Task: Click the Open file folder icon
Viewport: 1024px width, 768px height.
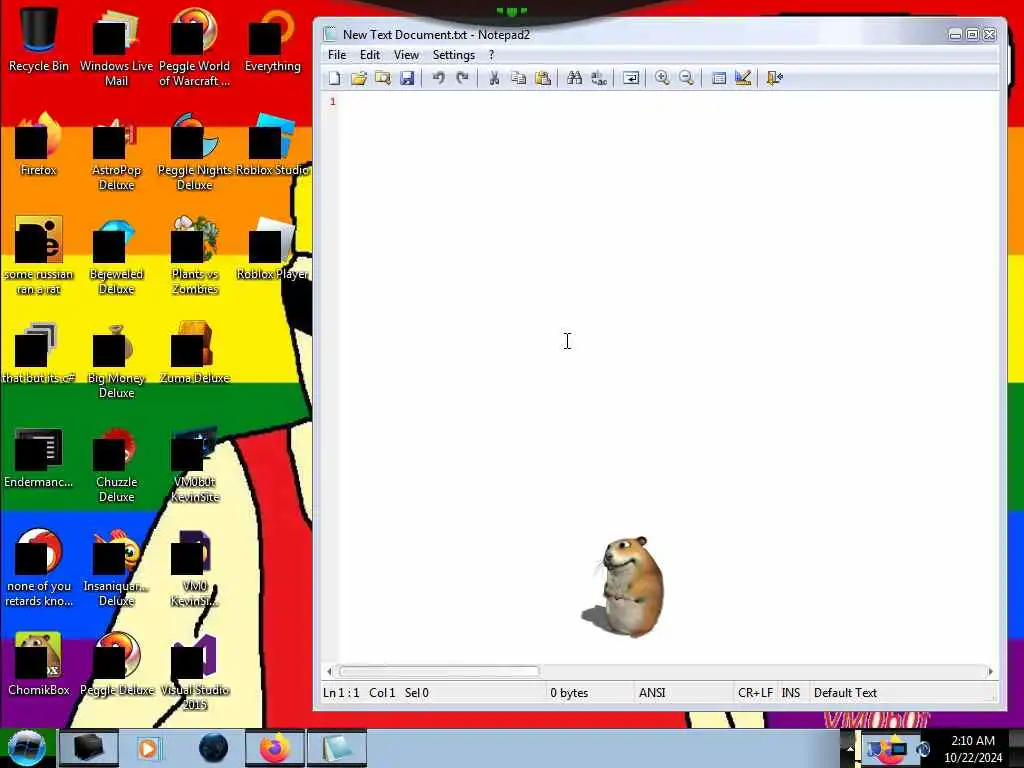Action: pyautogui.click(x=359, y=78)
